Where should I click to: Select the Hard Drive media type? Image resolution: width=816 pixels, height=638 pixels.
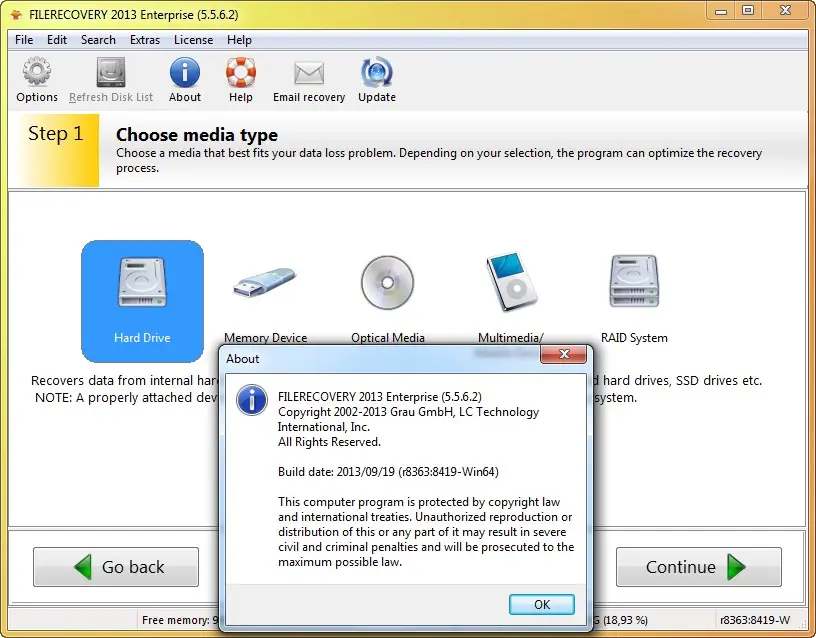click(142, 301)
